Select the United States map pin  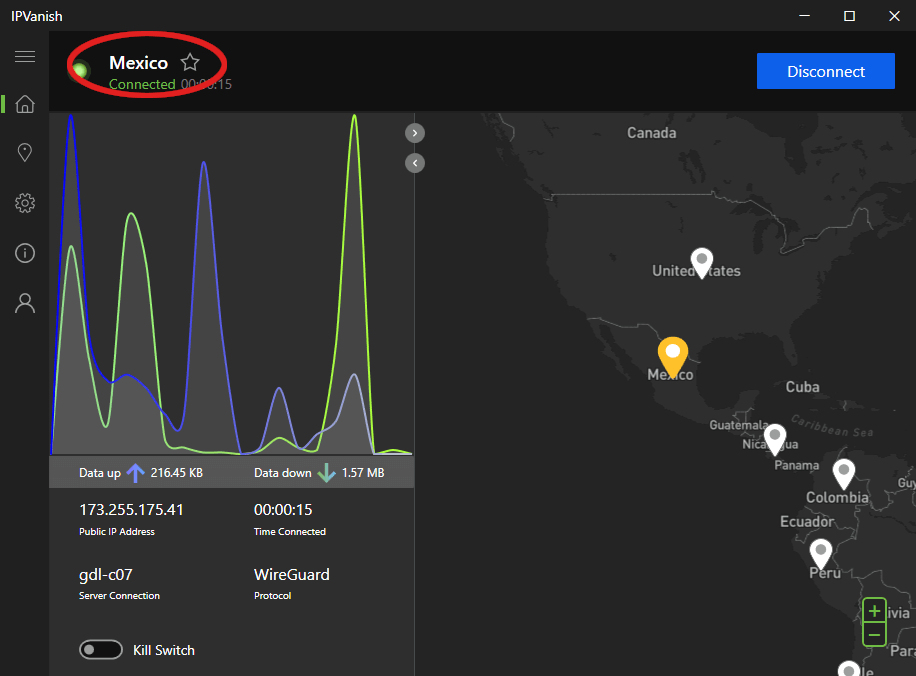pyautogui.click(x=702, y=263)
